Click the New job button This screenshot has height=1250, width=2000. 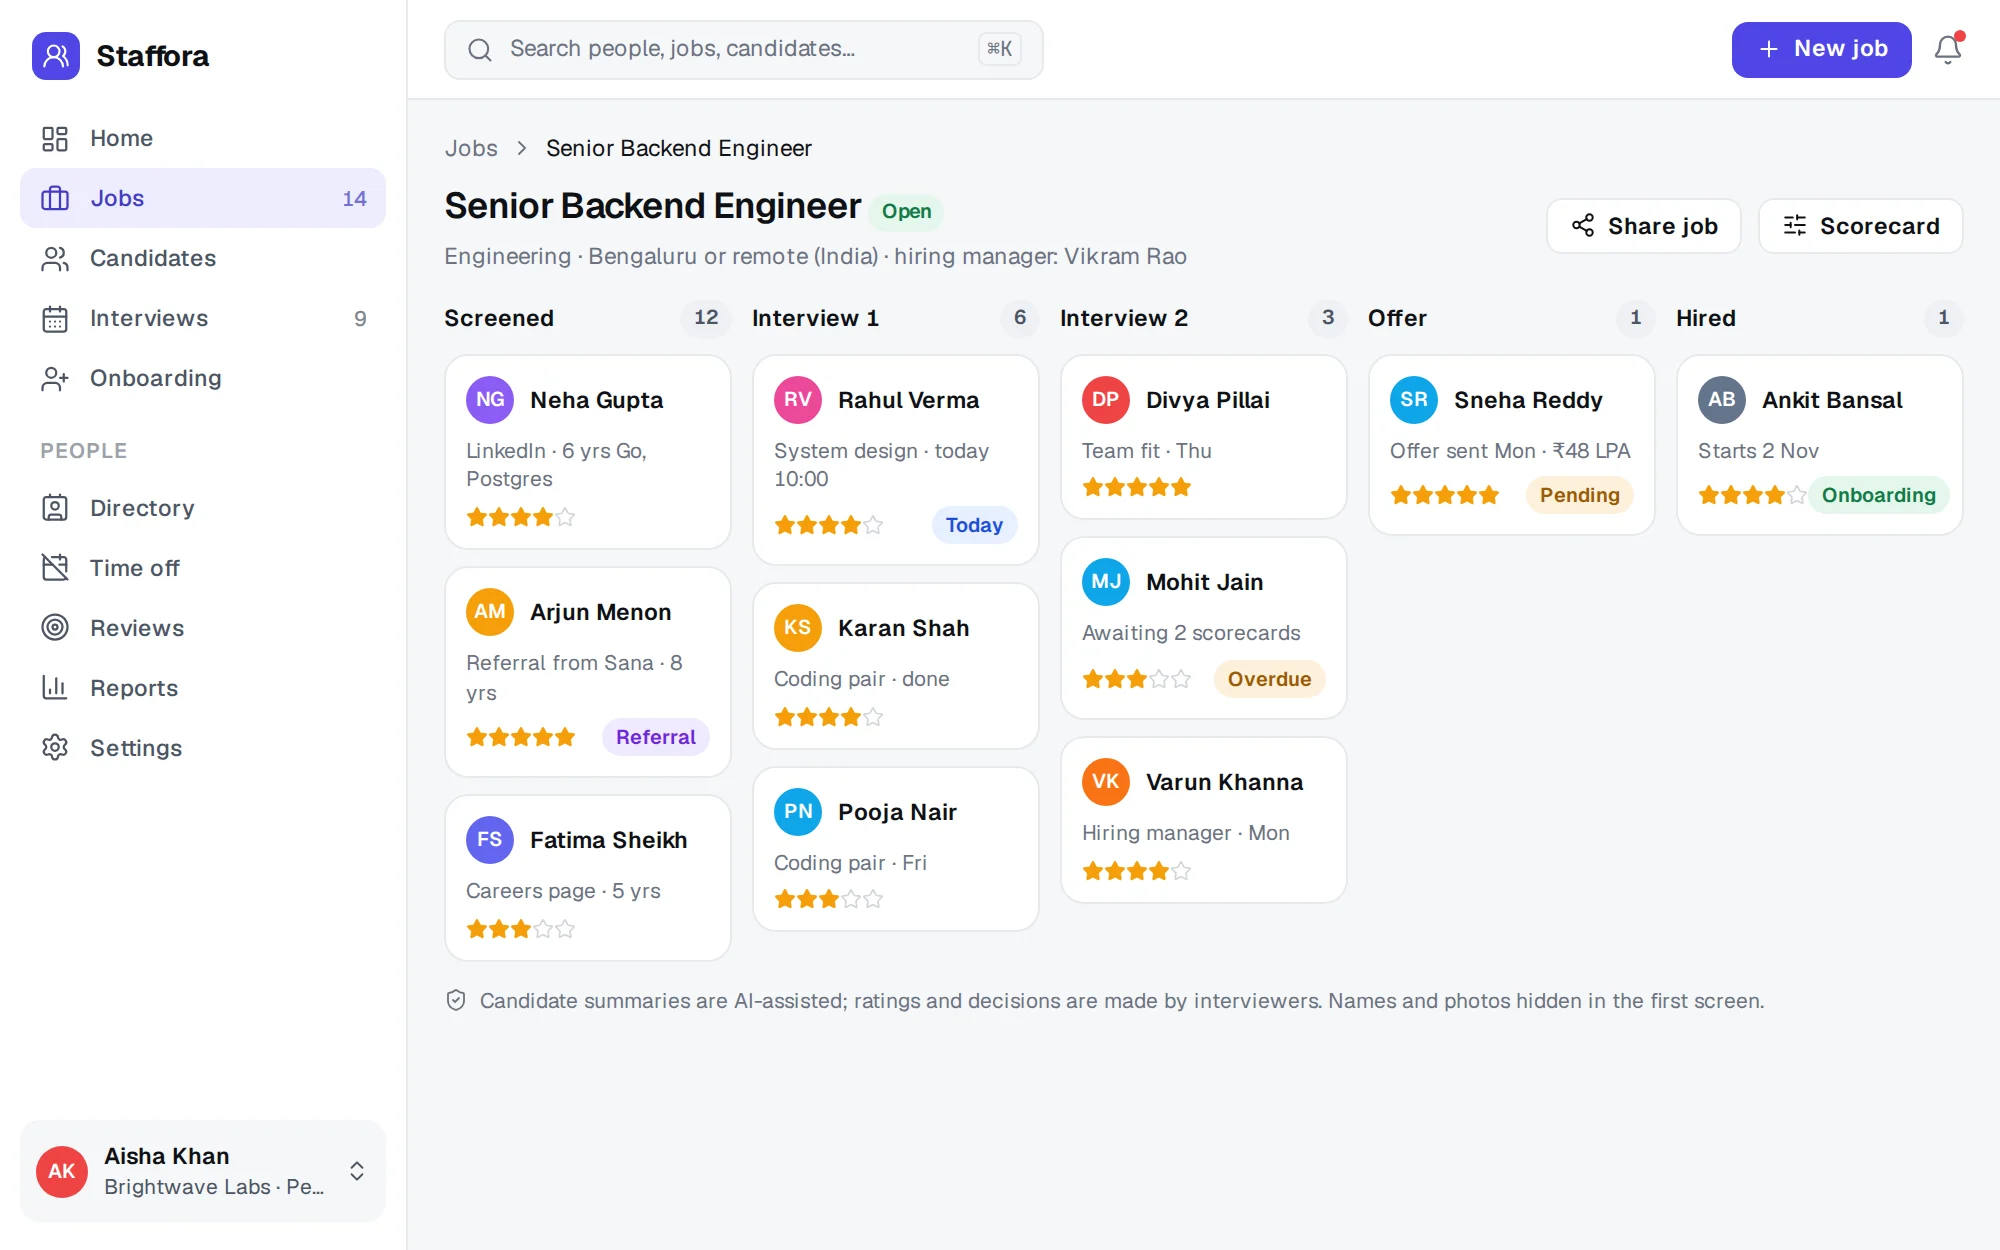[x=1821, y=49]
